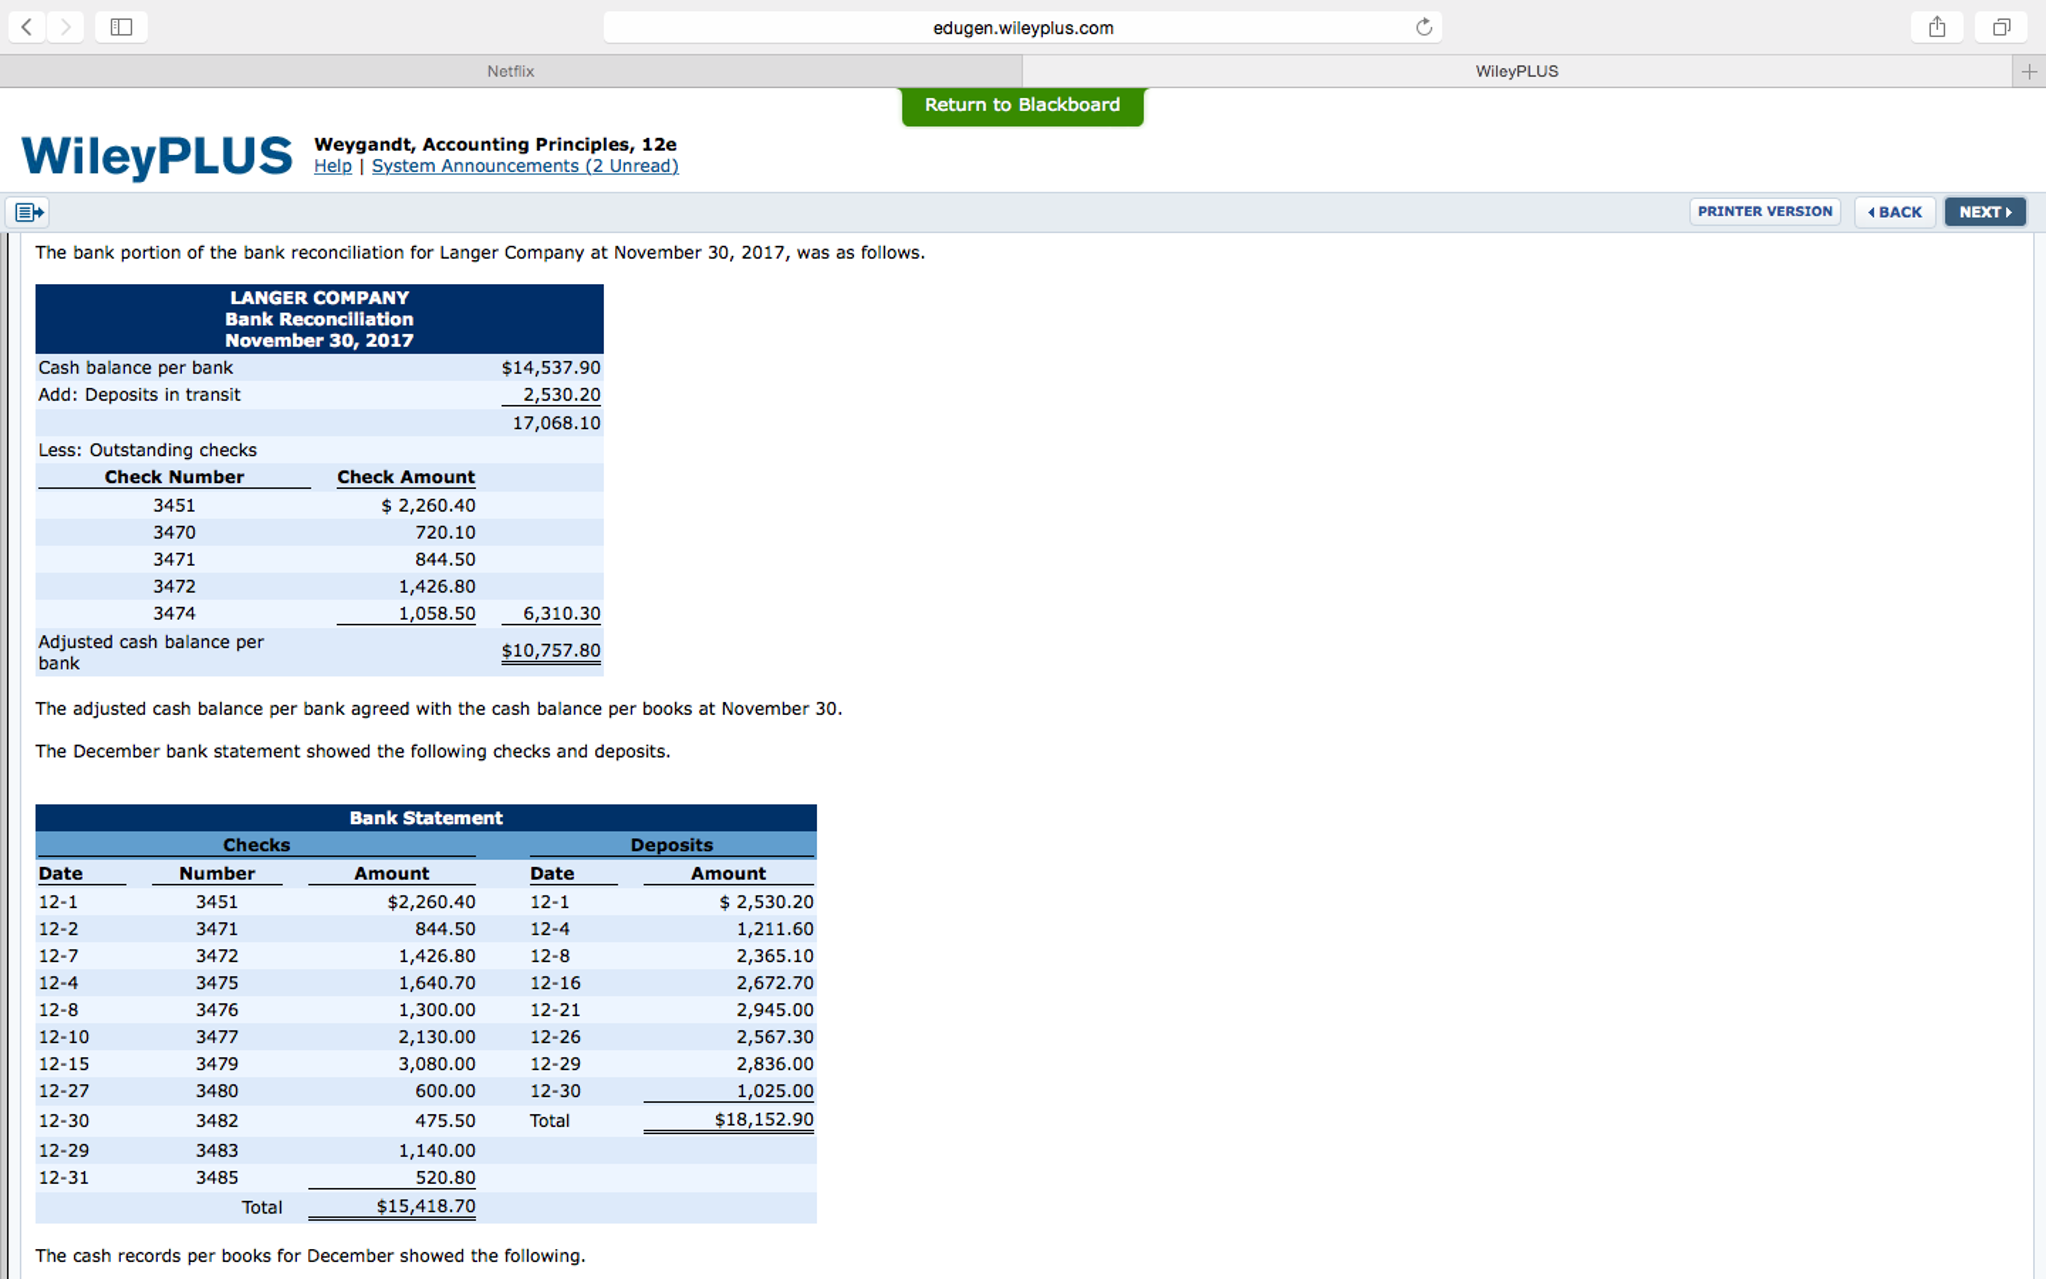Expand the WileyPLUS assignment navigation panel icon
Screen dimensions: 2046x1279
click(x=29, y=212)
